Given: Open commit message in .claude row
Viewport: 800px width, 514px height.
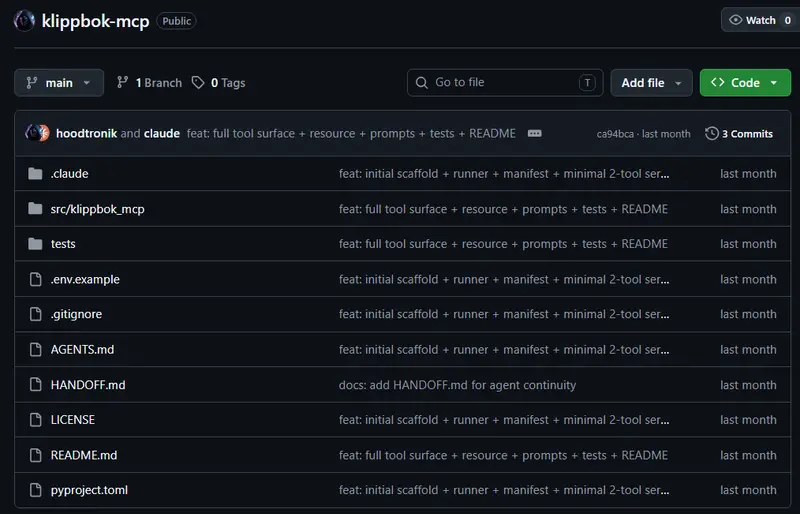Looking at the screenshot, I should (x=504, y=174).
